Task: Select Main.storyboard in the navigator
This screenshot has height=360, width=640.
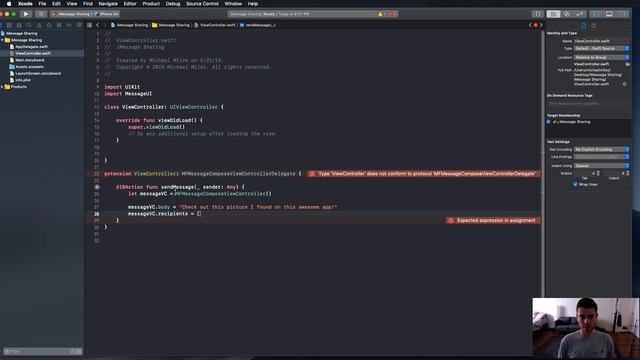Action: pos(29,60)
